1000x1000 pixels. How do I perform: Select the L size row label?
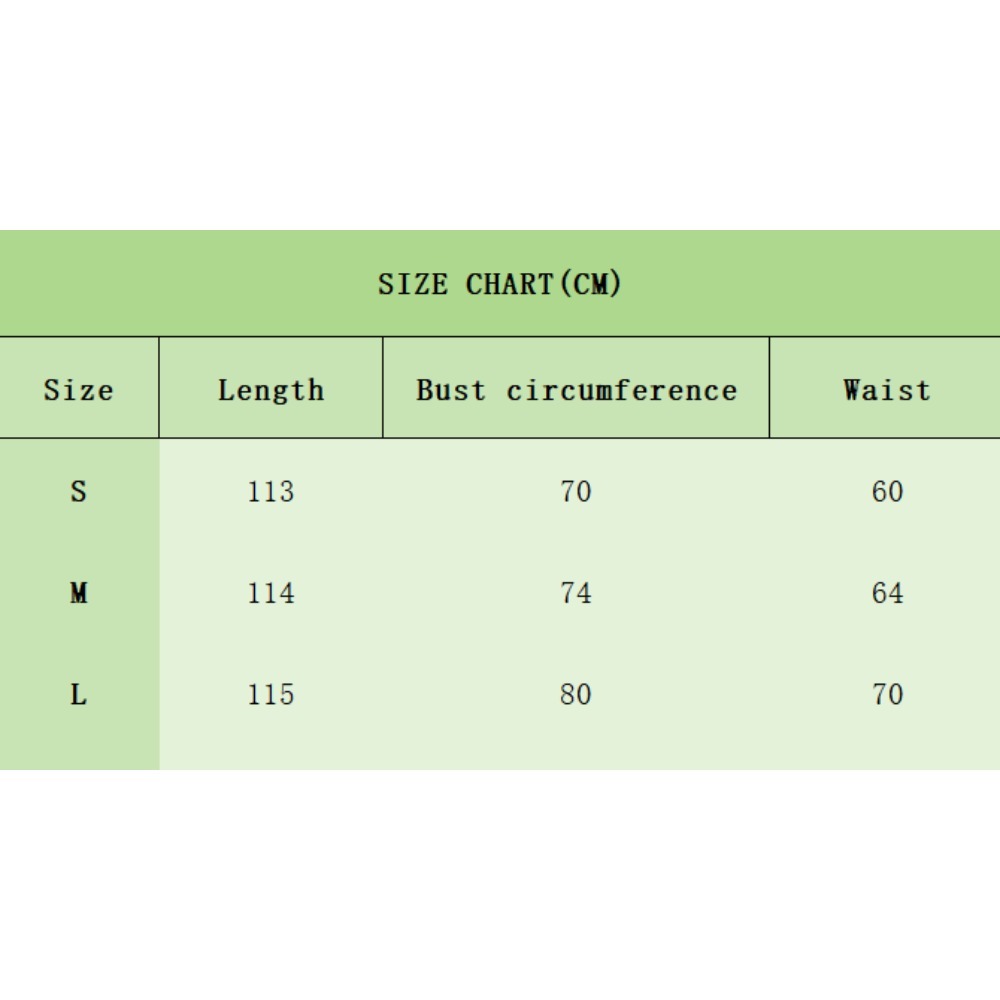tap(78, 695)
